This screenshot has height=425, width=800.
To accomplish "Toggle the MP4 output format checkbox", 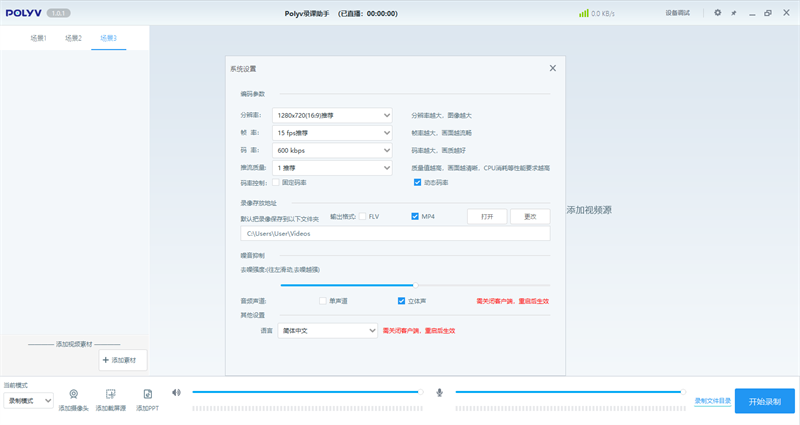I will click(x=415, y=216).
